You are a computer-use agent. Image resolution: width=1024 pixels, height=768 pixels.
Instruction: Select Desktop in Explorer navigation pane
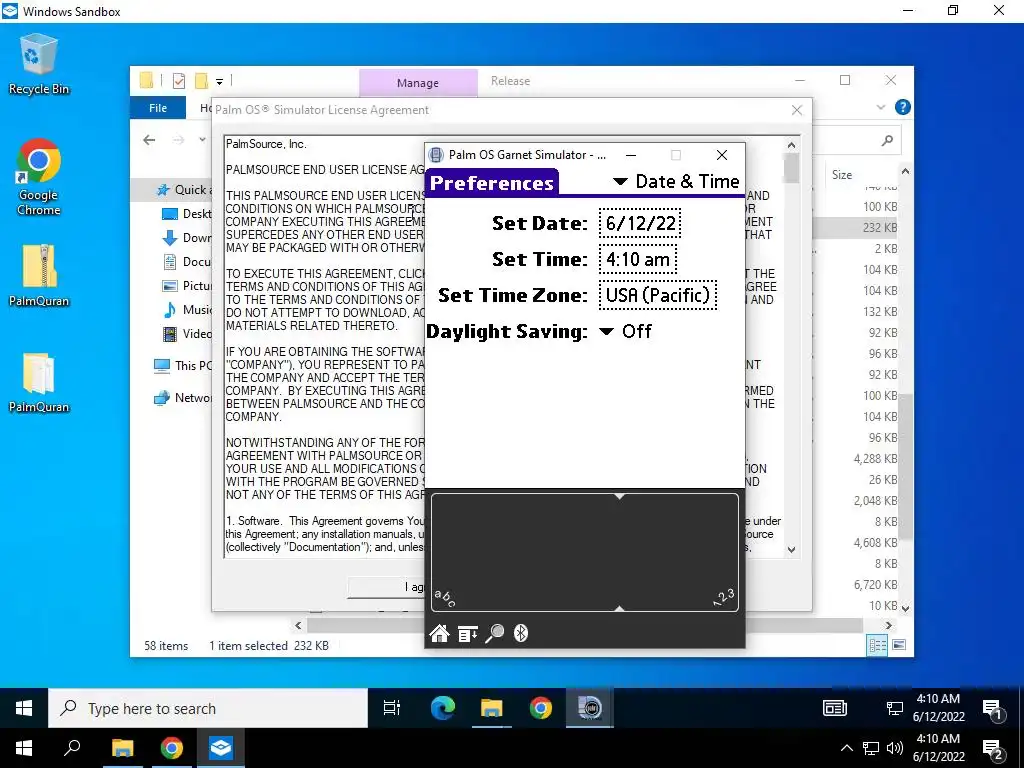point(187,214)
